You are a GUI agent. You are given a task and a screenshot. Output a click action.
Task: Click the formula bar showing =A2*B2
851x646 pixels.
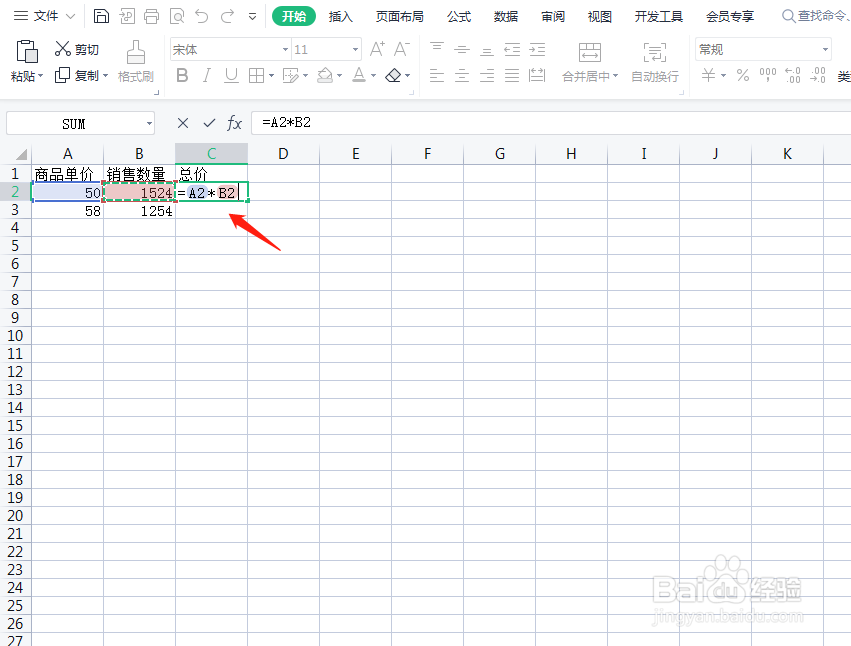point(551,123)
